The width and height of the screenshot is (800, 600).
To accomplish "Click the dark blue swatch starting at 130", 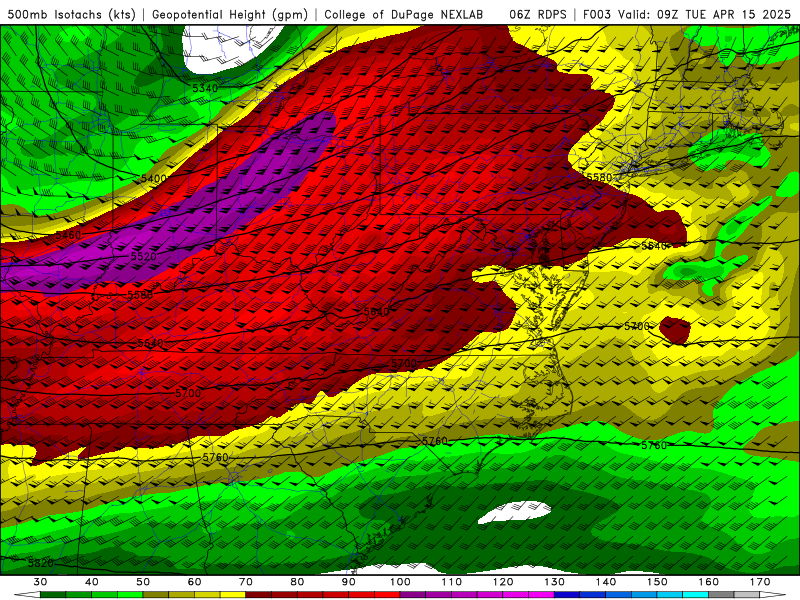I will point(567,595).
